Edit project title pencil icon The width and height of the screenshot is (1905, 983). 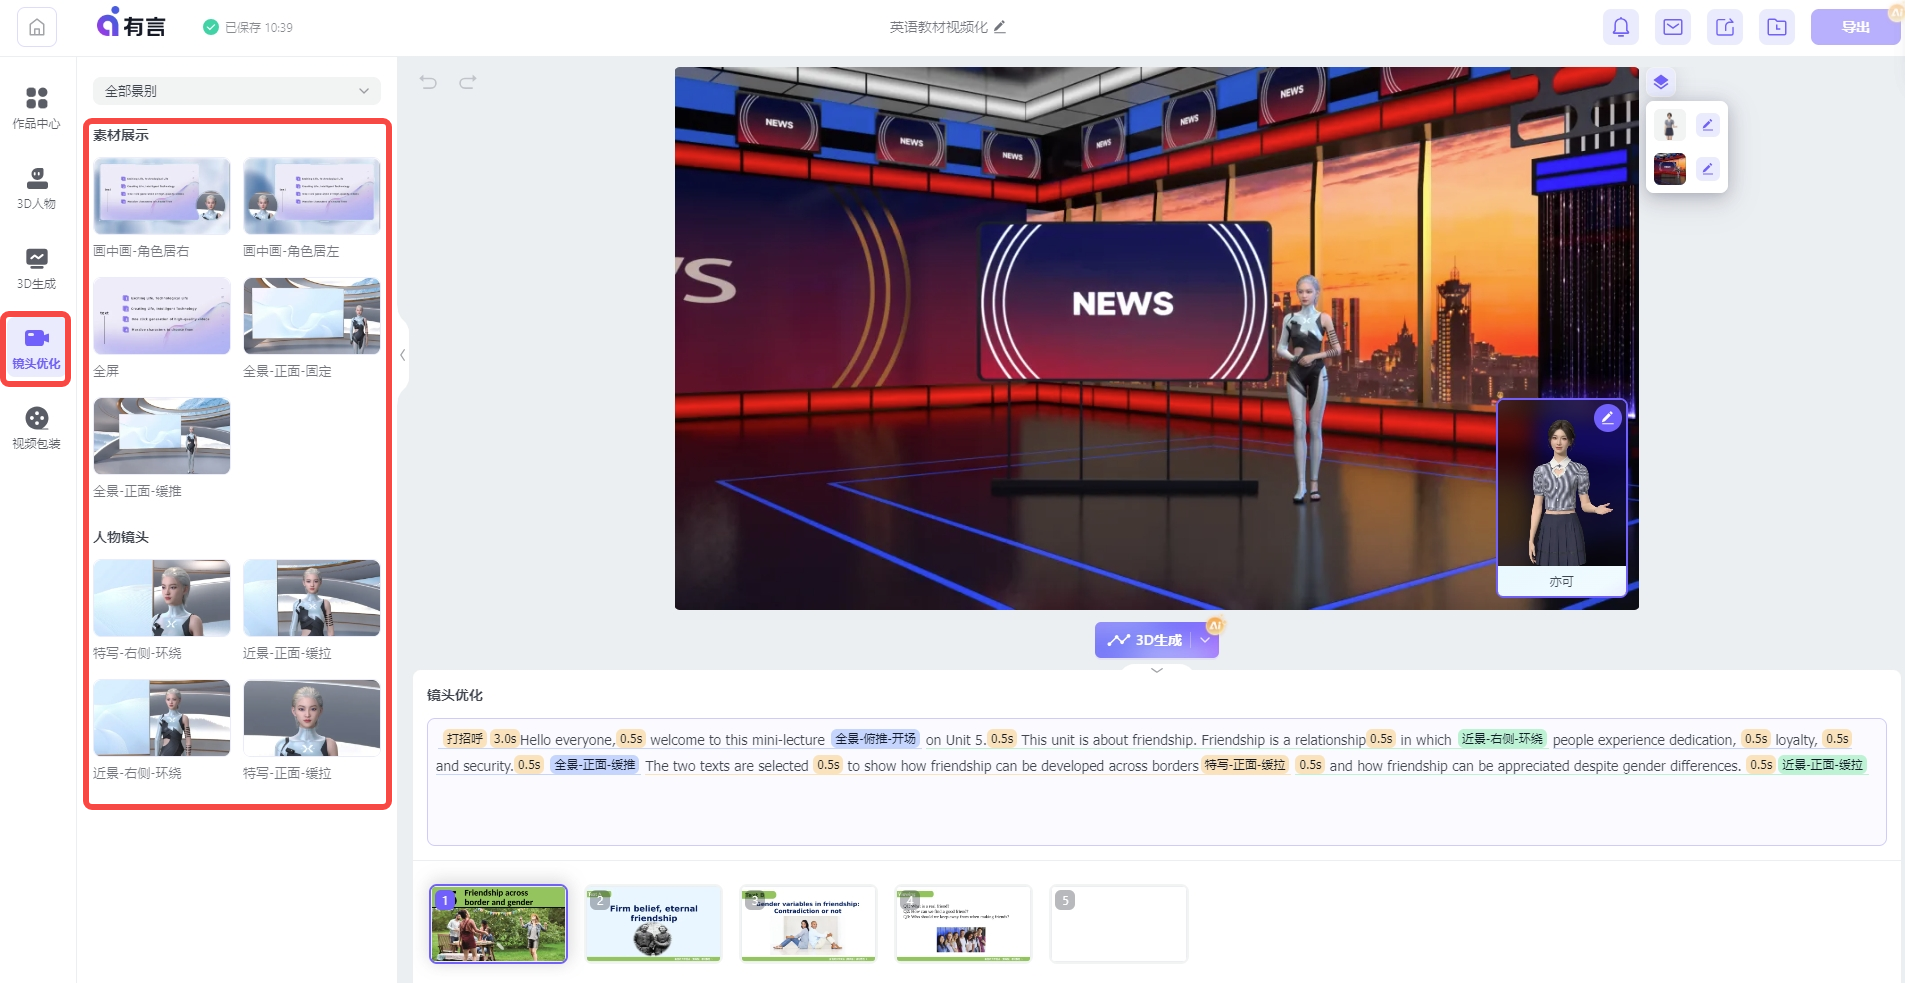point(1000,27)
